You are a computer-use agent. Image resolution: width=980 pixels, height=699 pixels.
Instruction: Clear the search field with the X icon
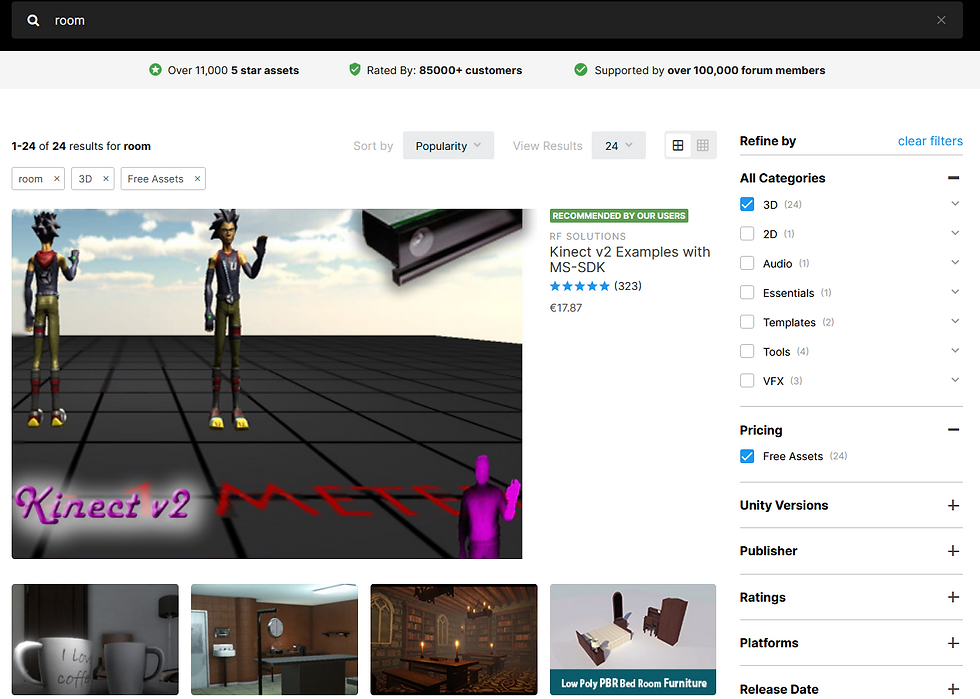tap(941, 20)
